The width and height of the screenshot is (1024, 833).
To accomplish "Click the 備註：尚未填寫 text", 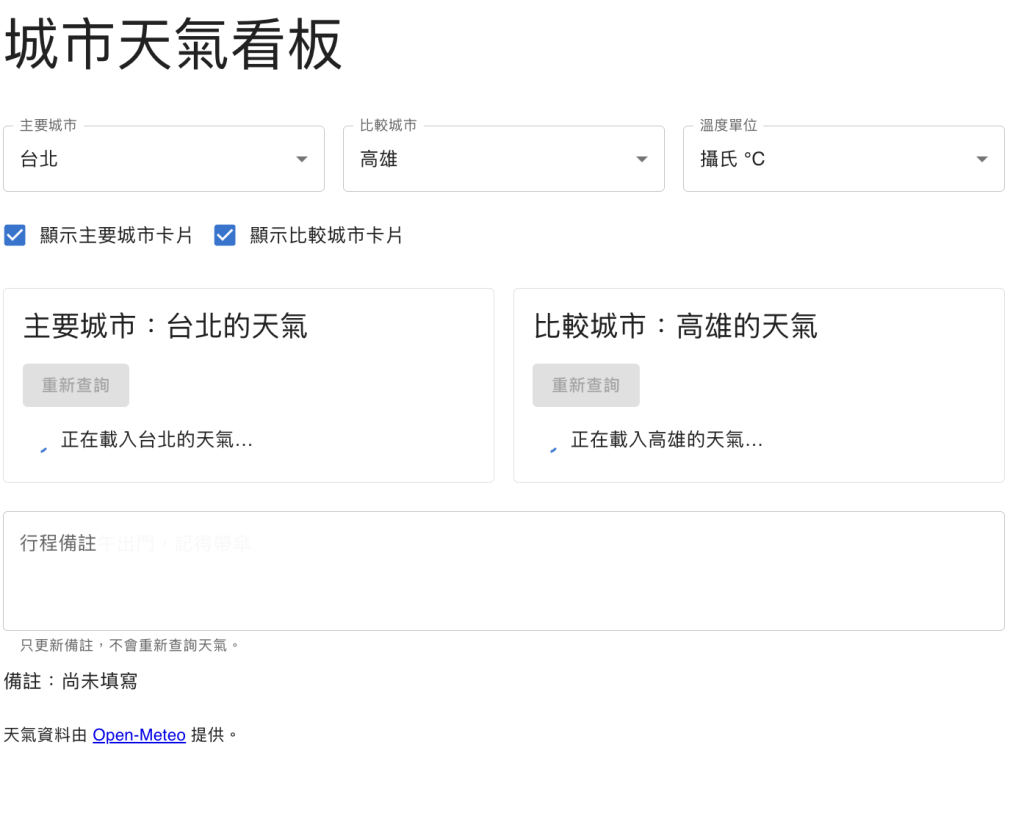I will tap(71, 682).
